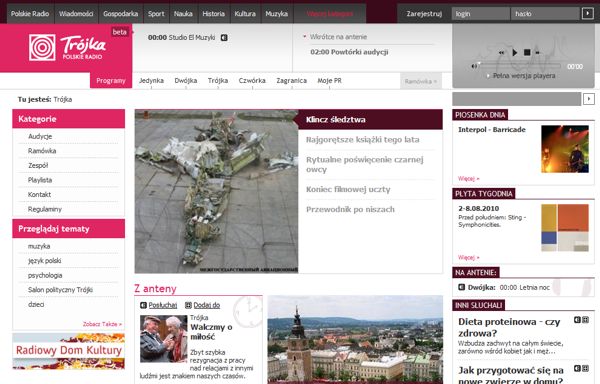
Task: Open Historia in top menu
Action: [x=214, y=14]
